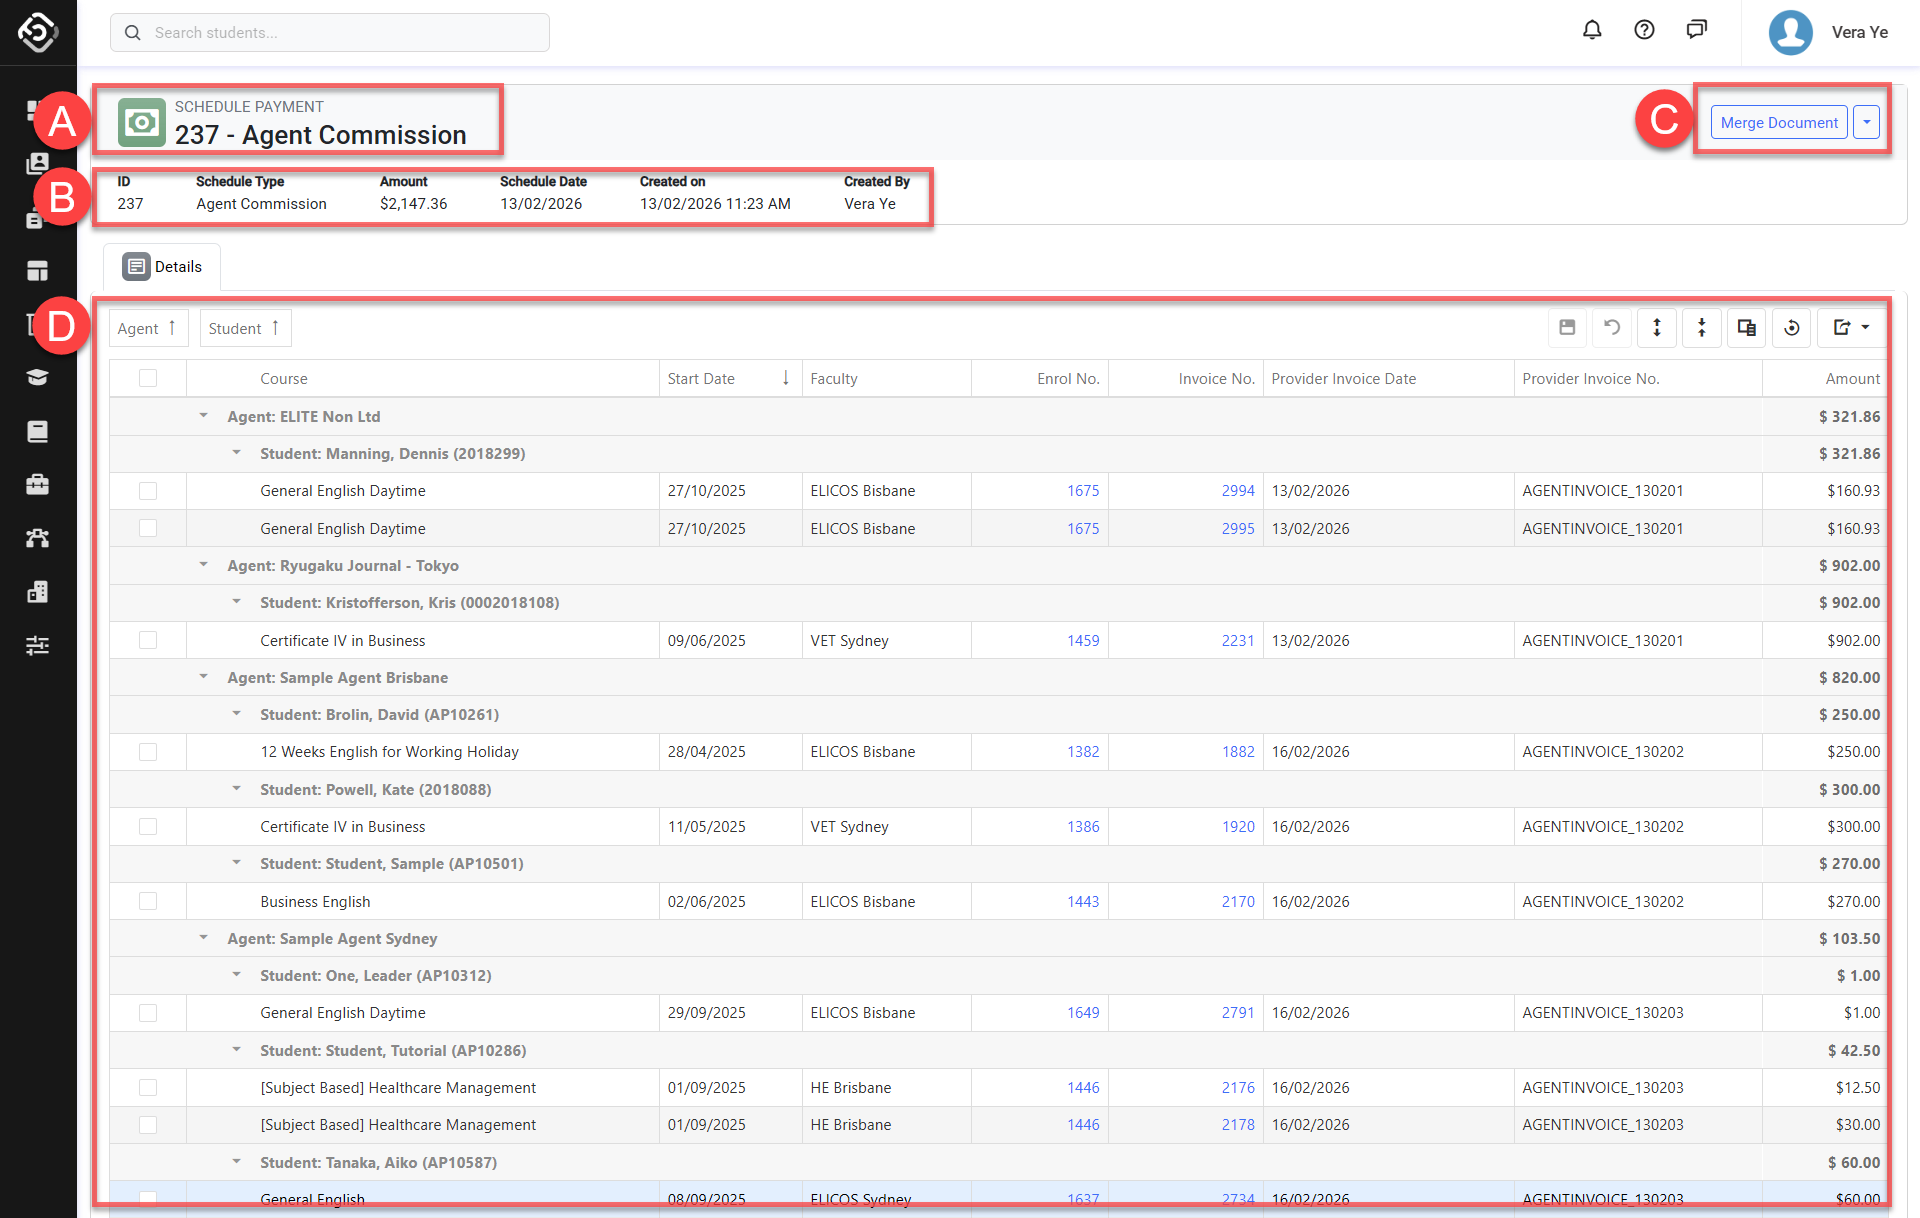Click the expand all rows icon
Image resolution: width=1920 pixels, height=1218 pixels.
[1657, 328]
